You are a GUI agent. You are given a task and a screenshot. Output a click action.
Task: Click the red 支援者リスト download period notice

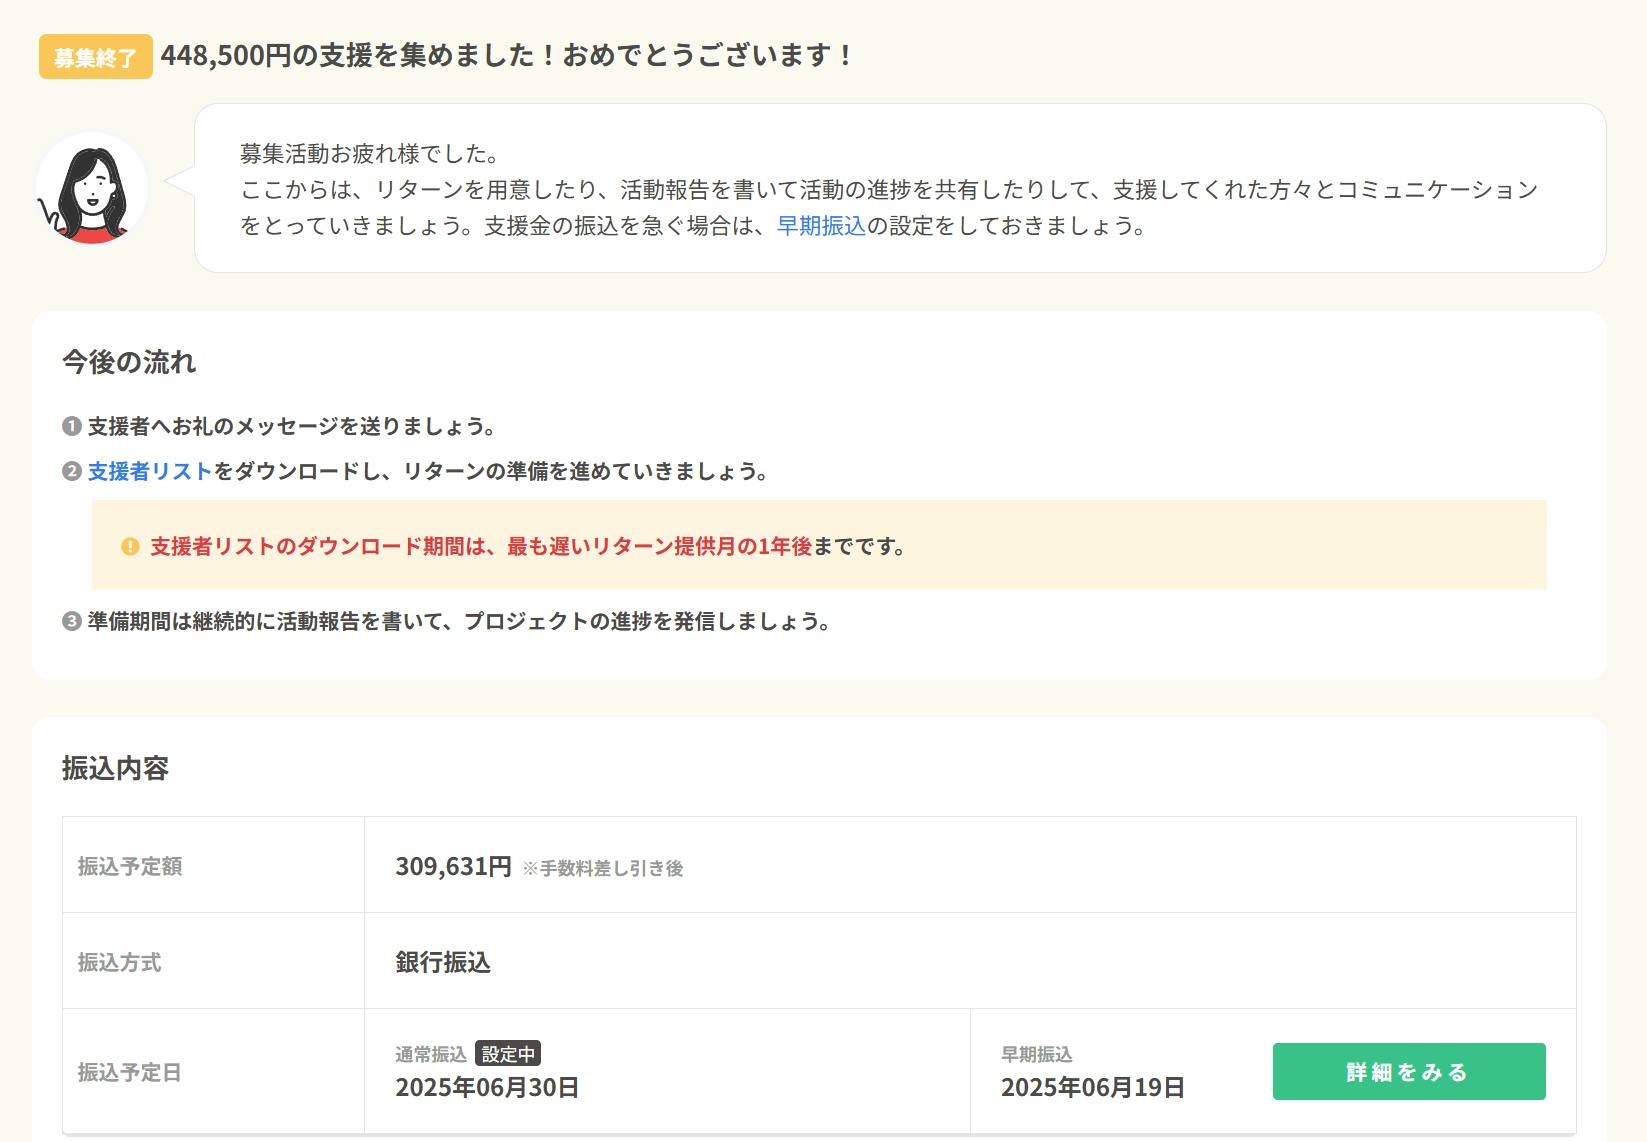coord(480,547)
